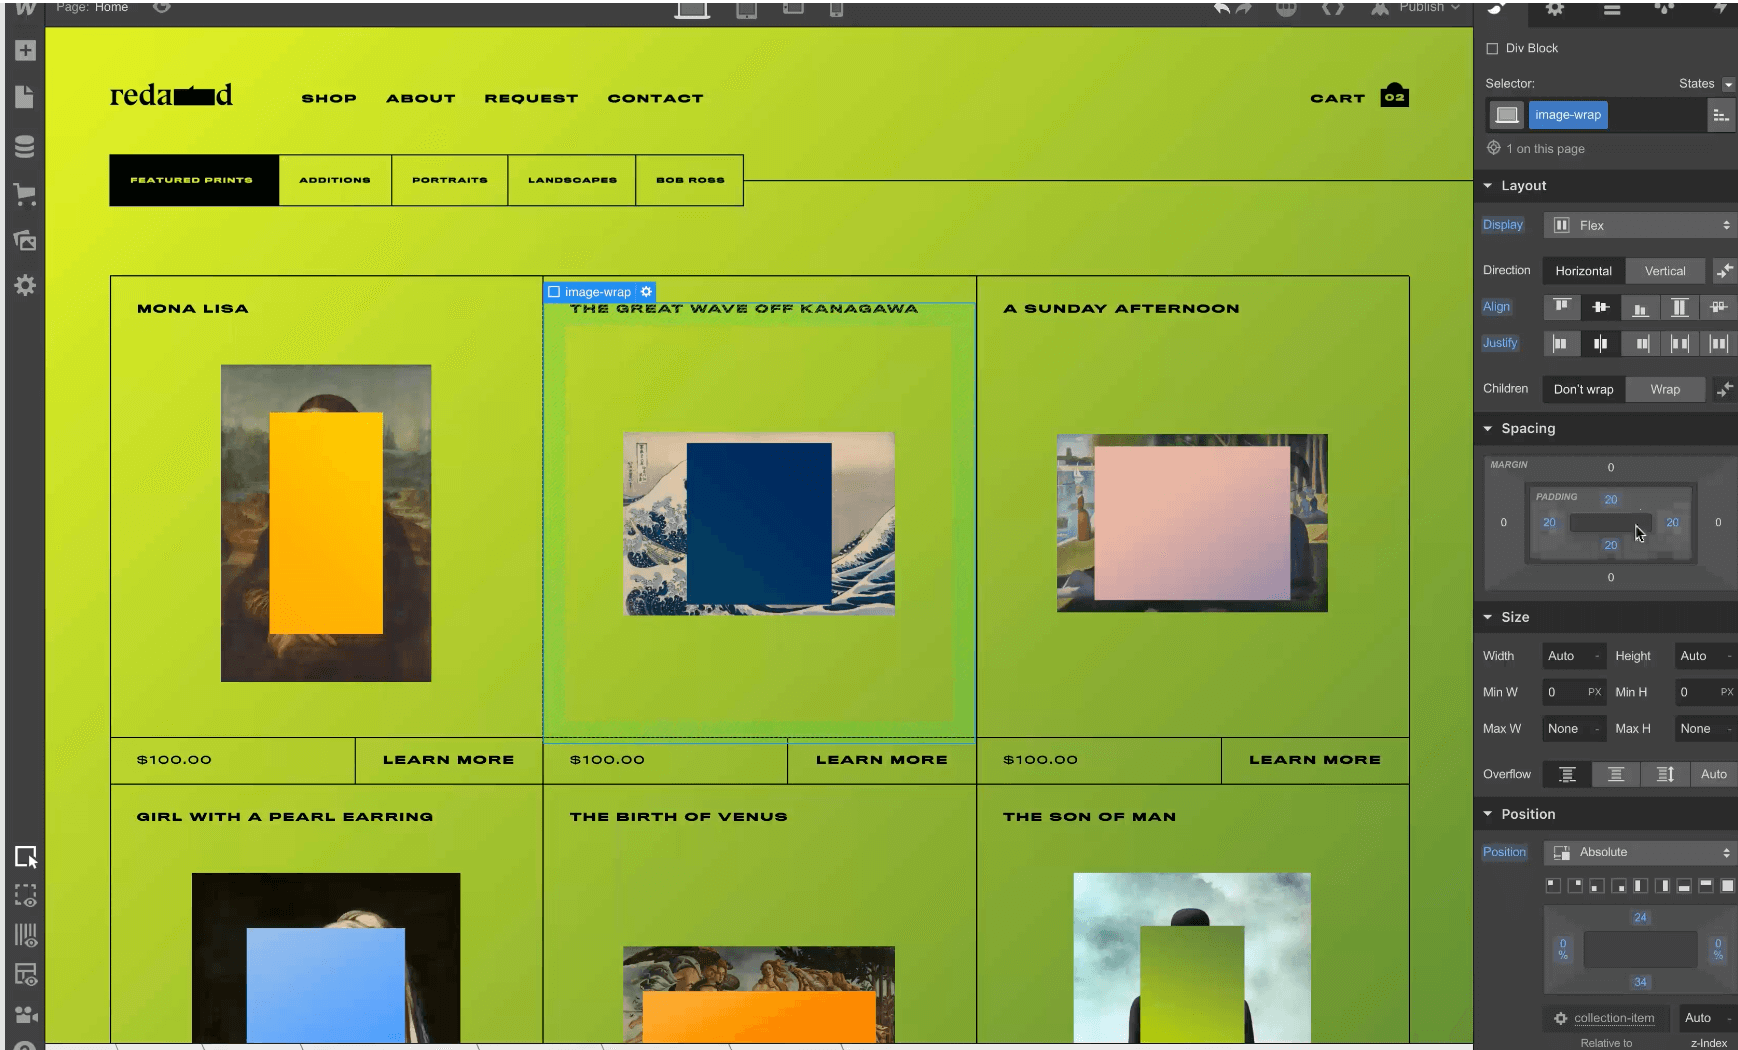Click the Min W value field
The image size is (1738, 1050).
point(1563,692)
